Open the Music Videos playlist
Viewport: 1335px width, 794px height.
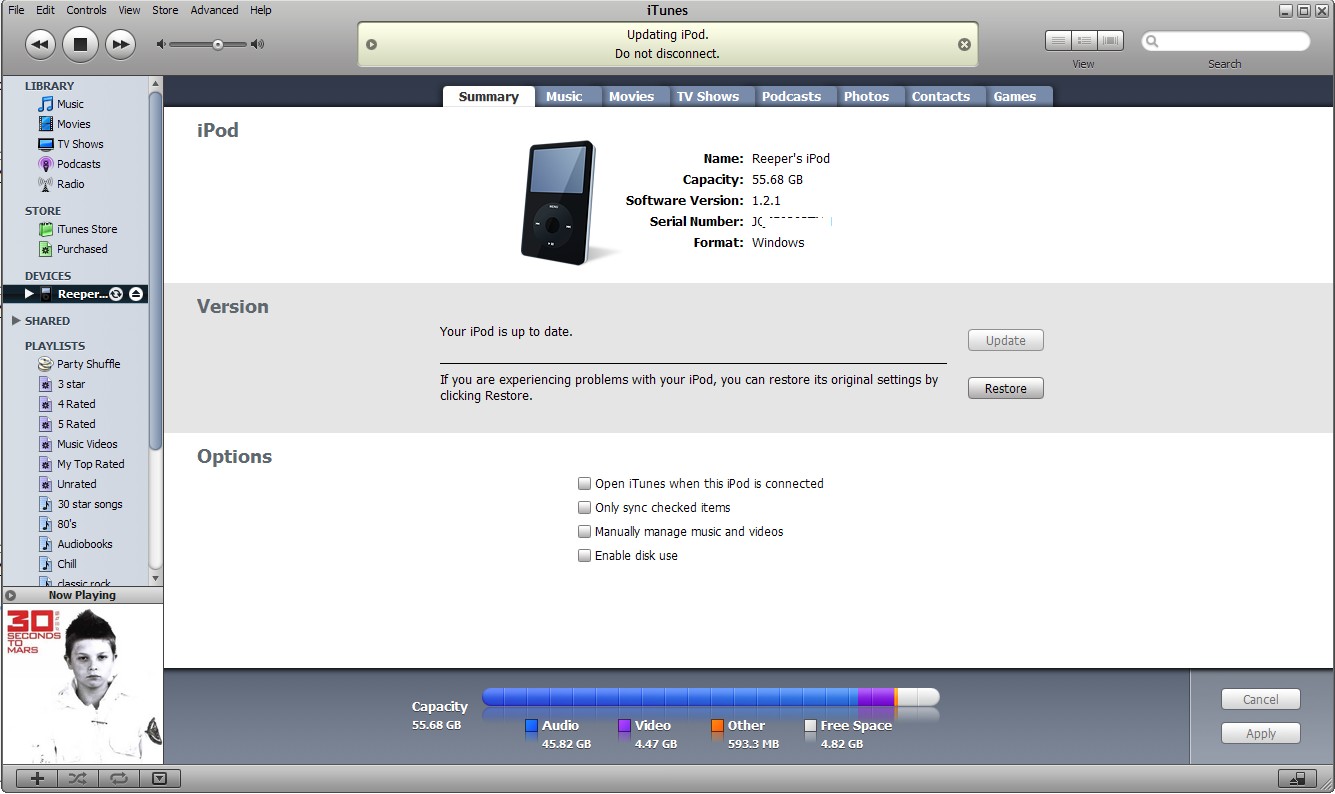(87, 444)
